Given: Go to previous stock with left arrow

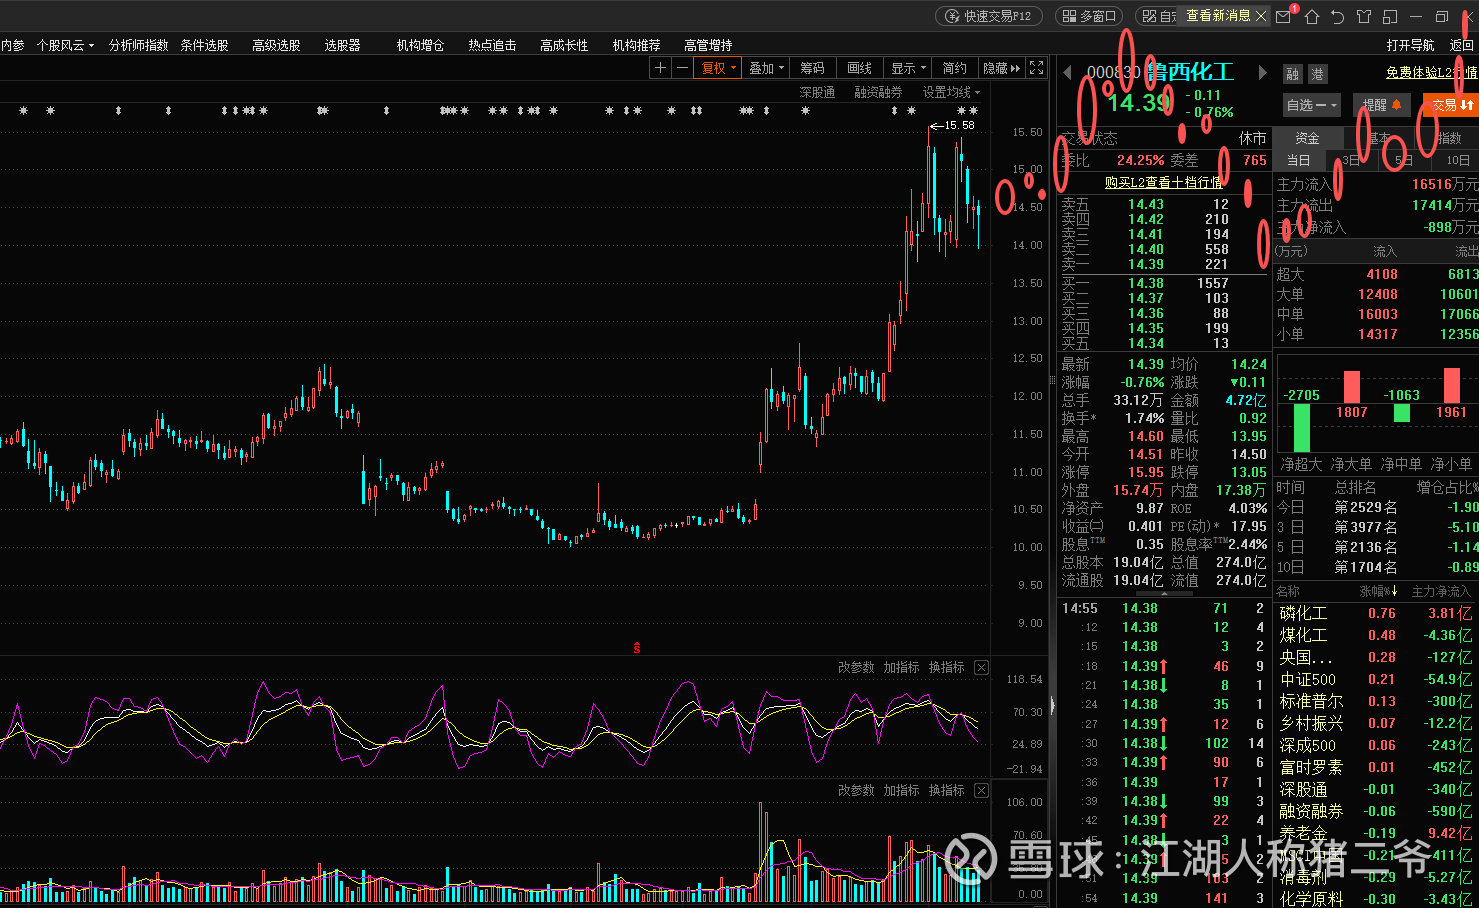Looking at the screenshot, I should (x=1067, y=73).
